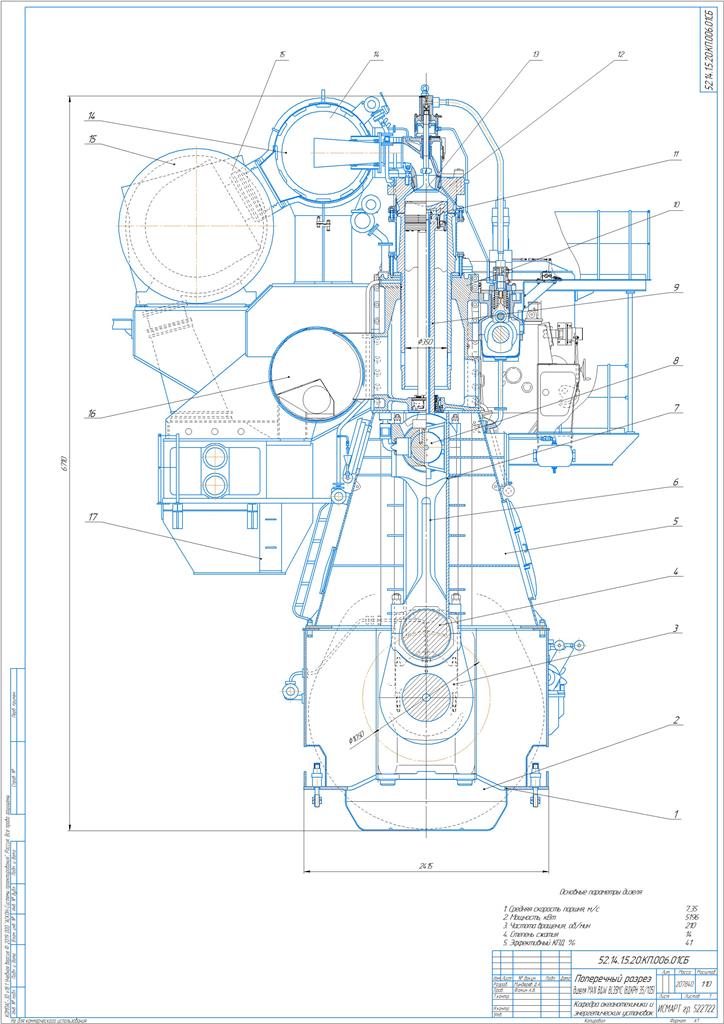Screen dimensions: 724x1024
Task: Click callout number 11 on the right
Action: 677,153
